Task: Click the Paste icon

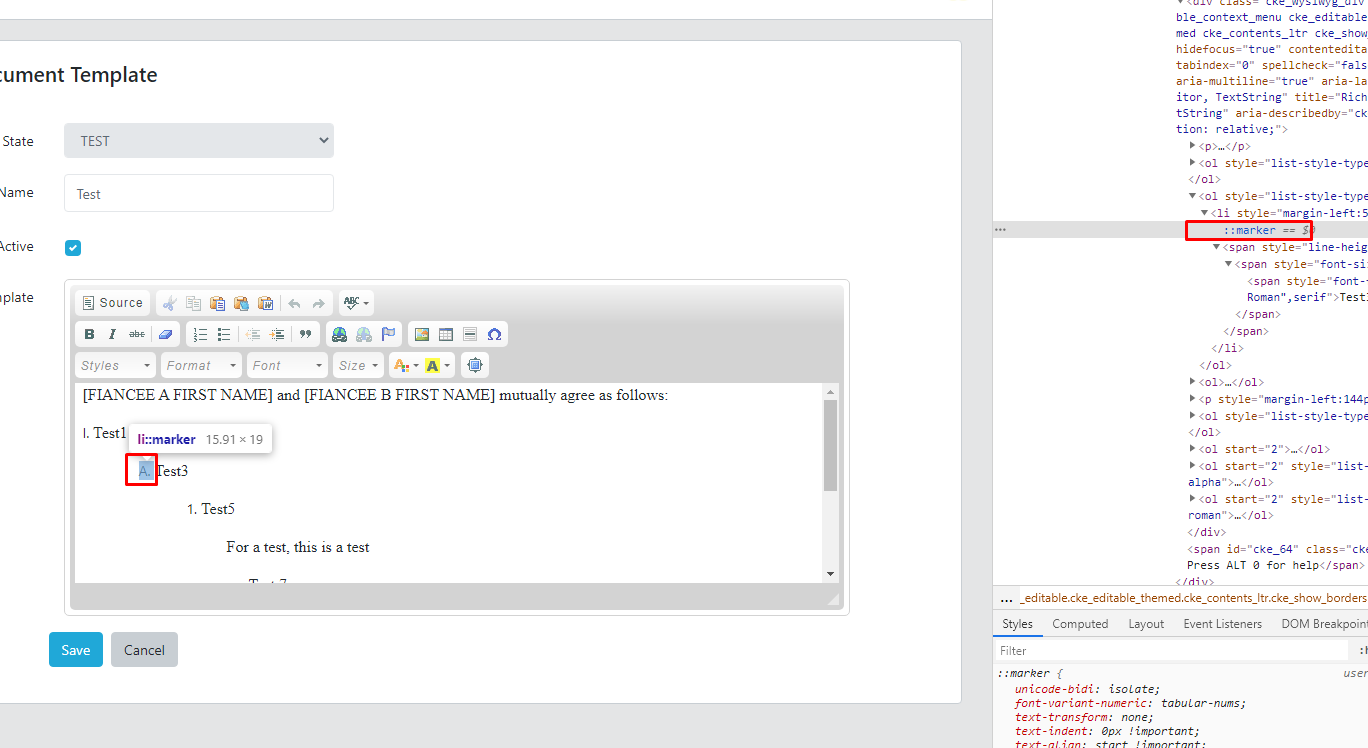Action: coord(217,303)
